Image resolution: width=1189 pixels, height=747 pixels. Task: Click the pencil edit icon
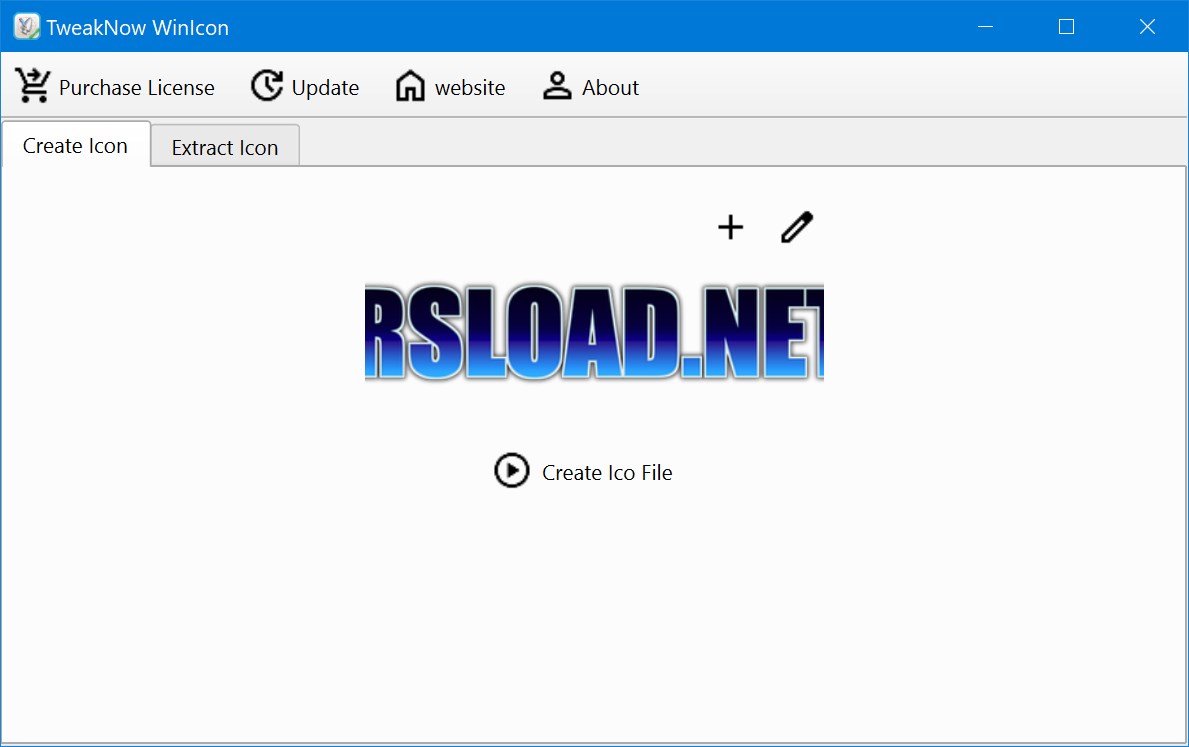click(x=797, y=228)
